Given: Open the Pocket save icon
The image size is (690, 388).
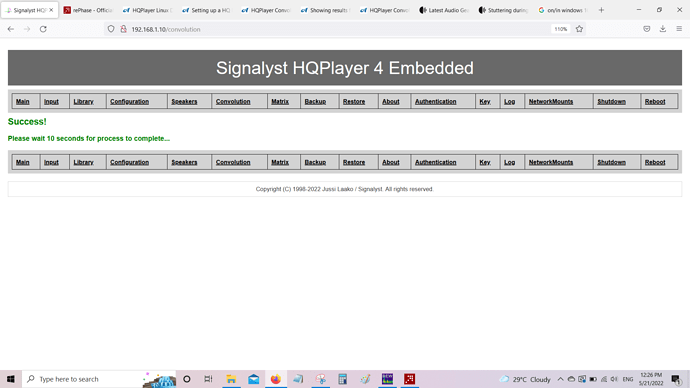Looking at the screenshot, I should 646,29.
